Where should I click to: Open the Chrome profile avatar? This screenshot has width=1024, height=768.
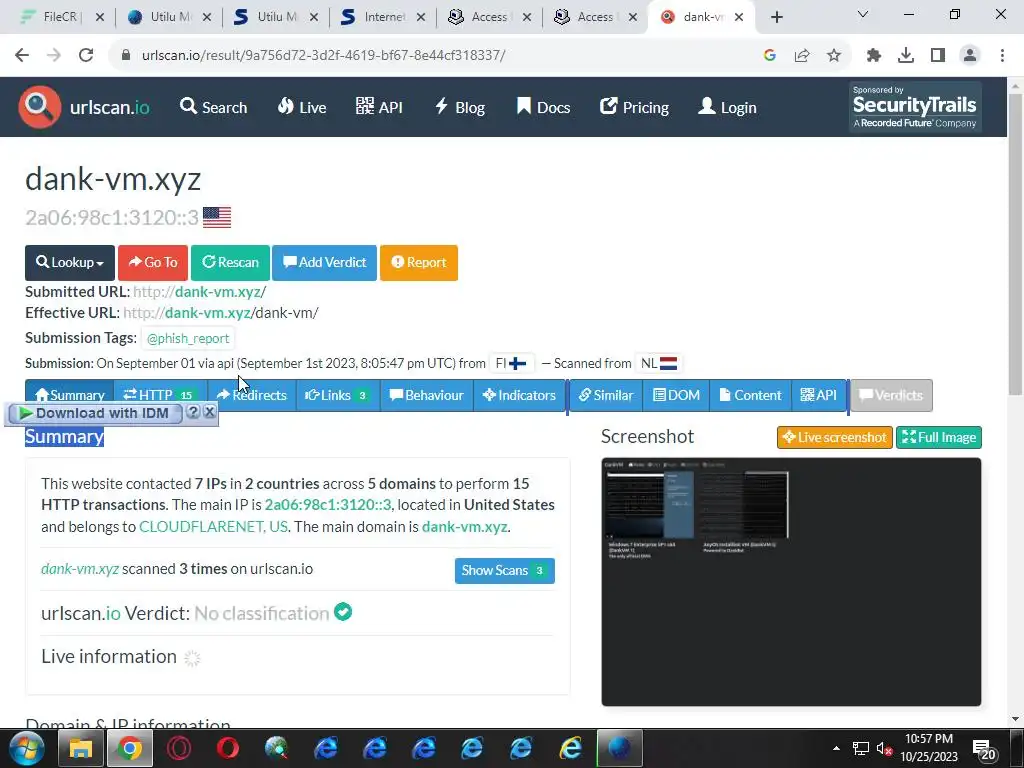[x=970, y=56]
